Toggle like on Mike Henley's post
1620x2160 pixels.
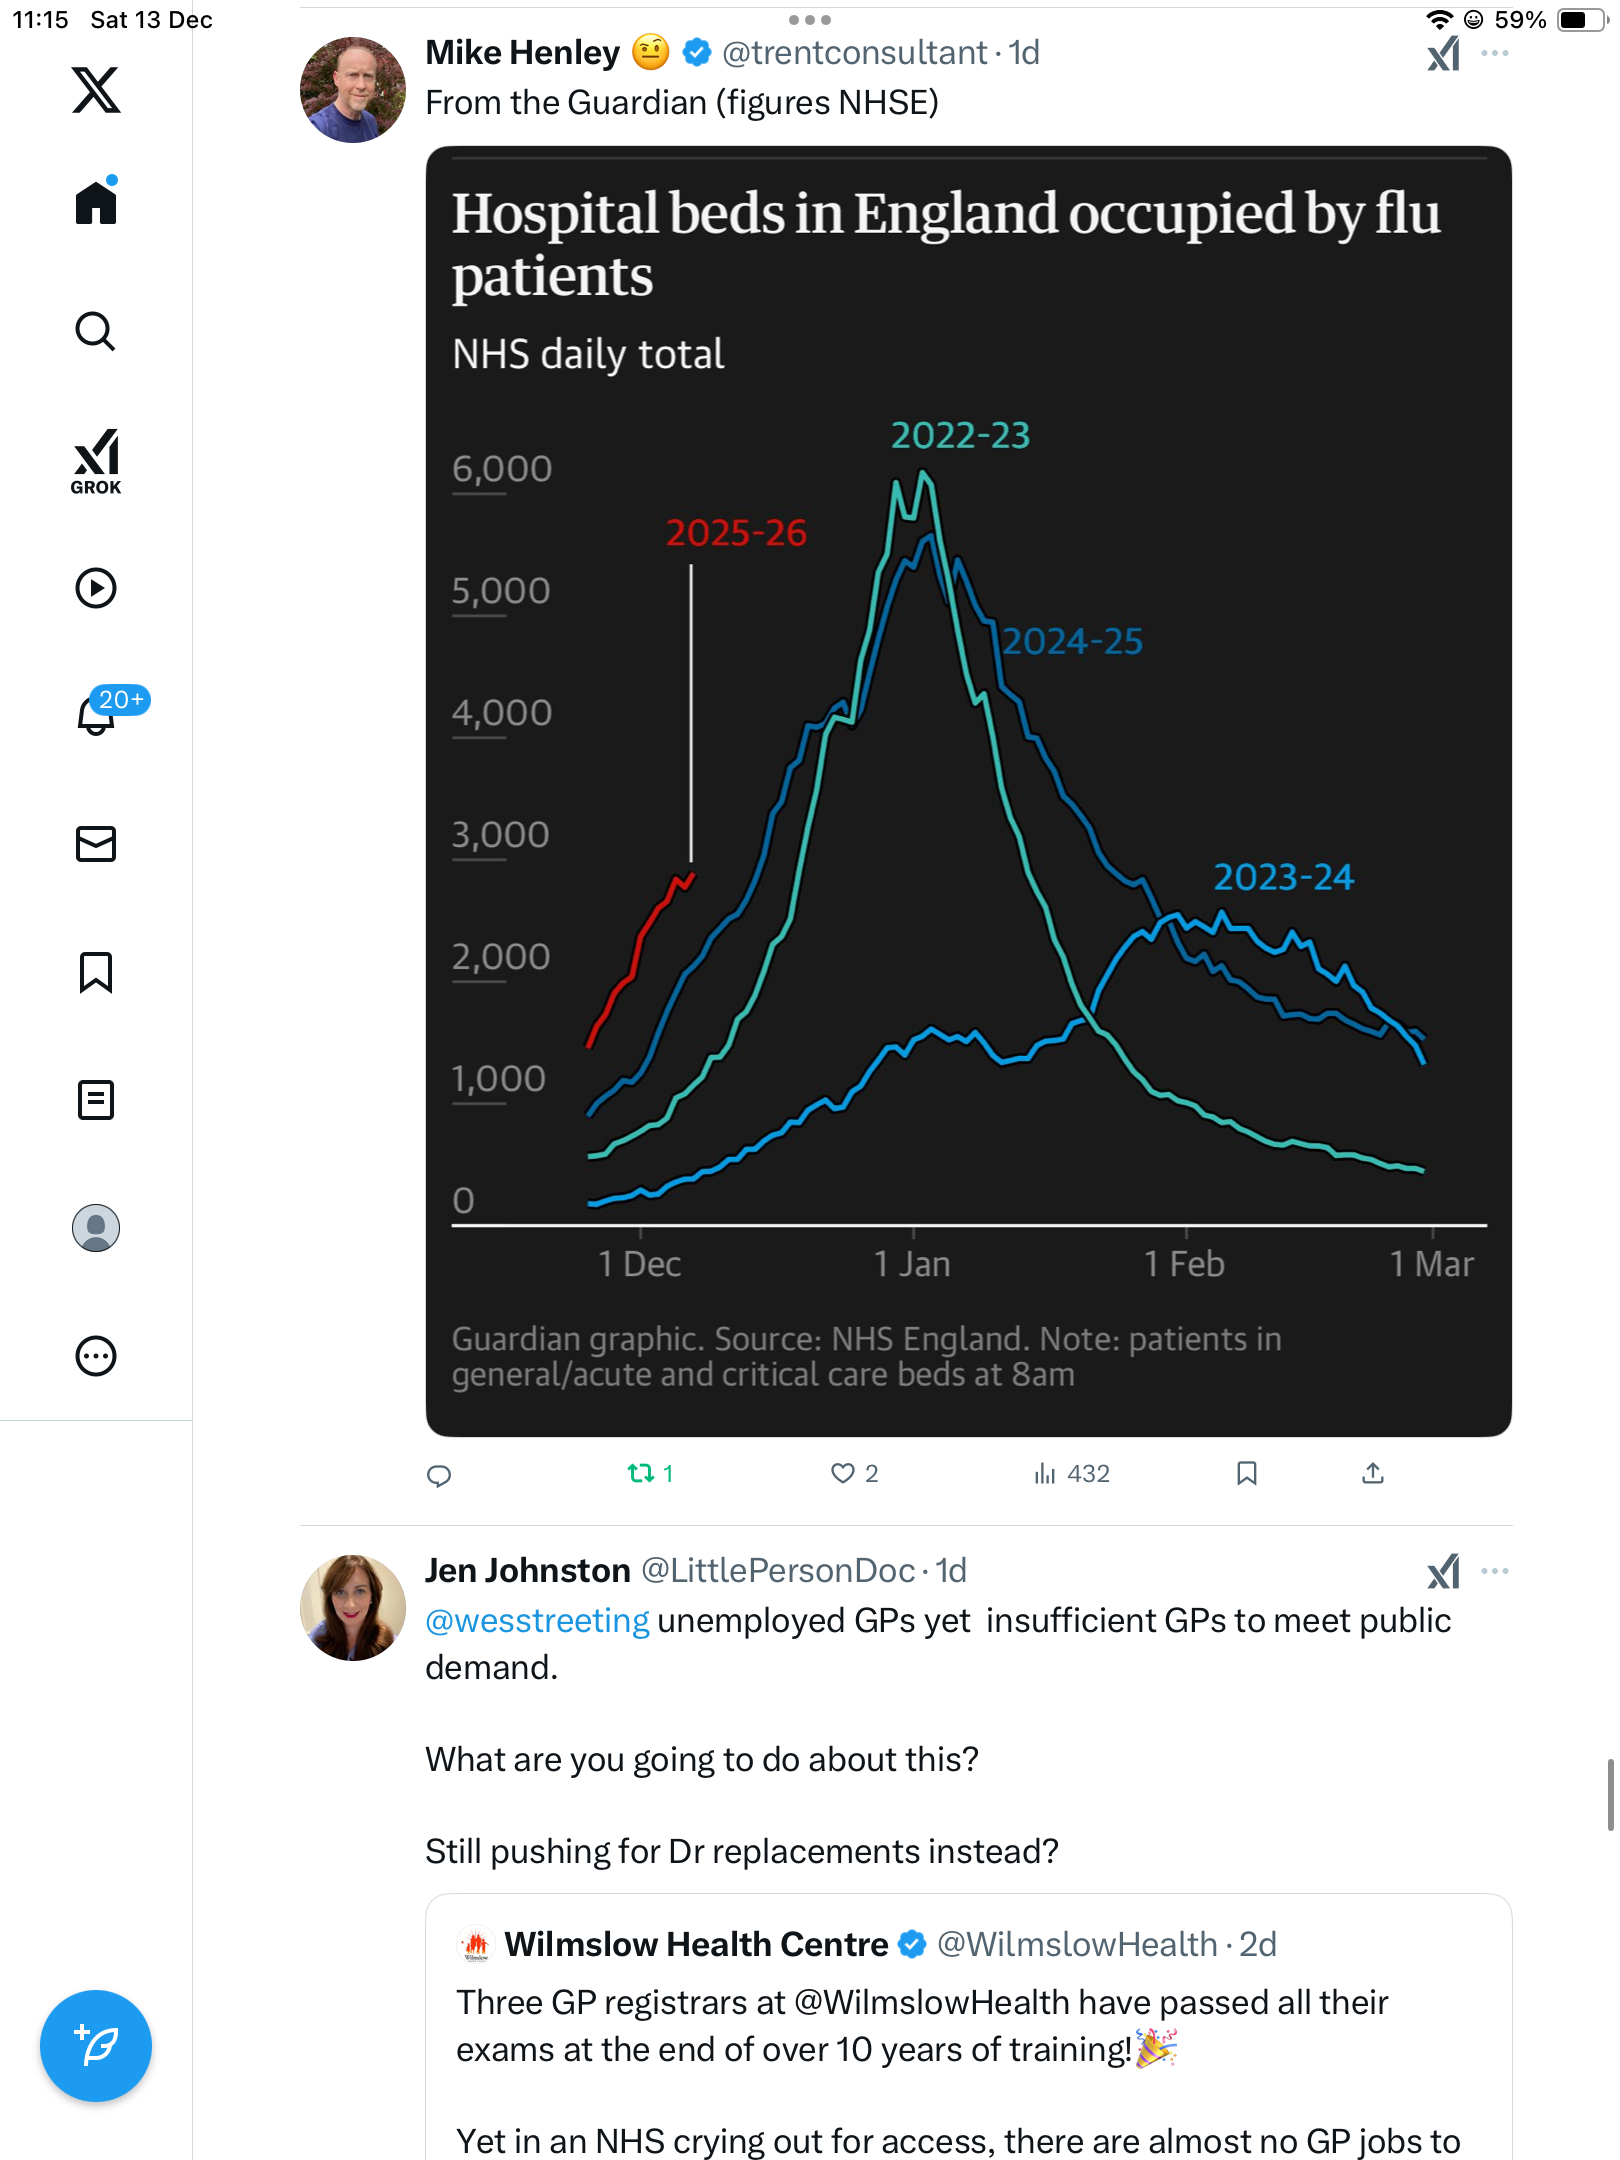pos(843,1473)
